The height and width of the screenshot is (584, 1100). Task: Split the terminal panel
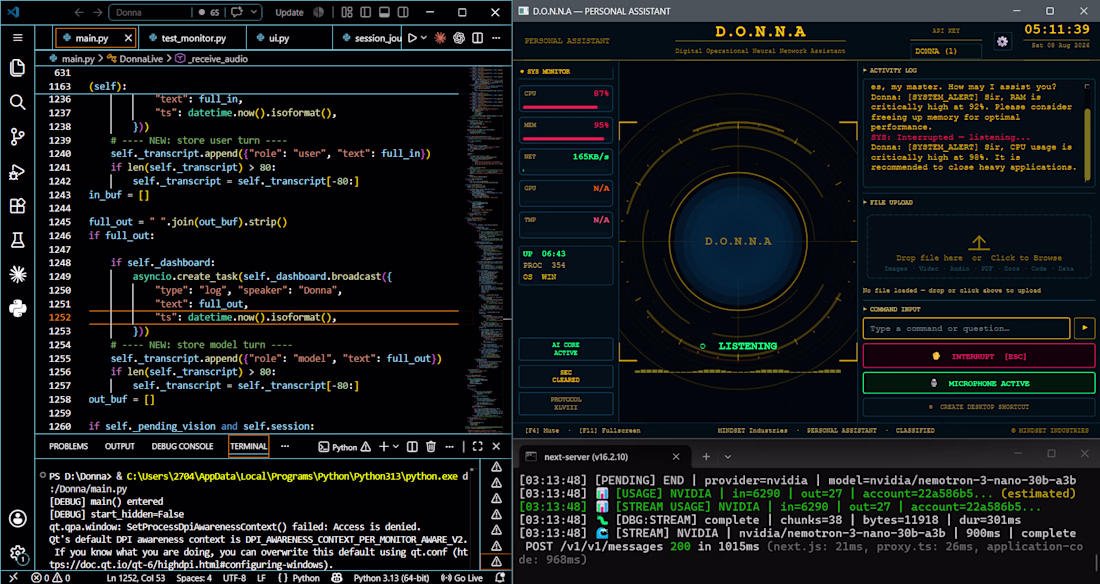pyautogui.click(x=412, y=446)
